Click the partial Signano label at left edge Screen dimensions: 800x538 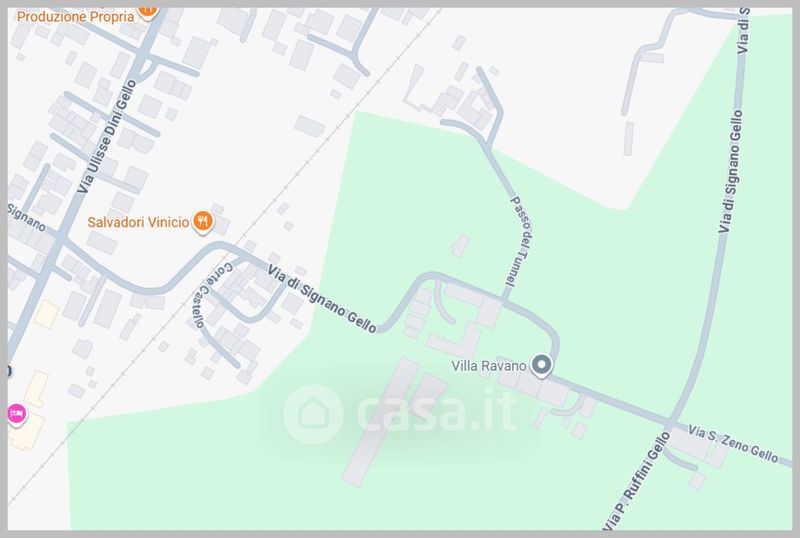click(x=27, y=217)
